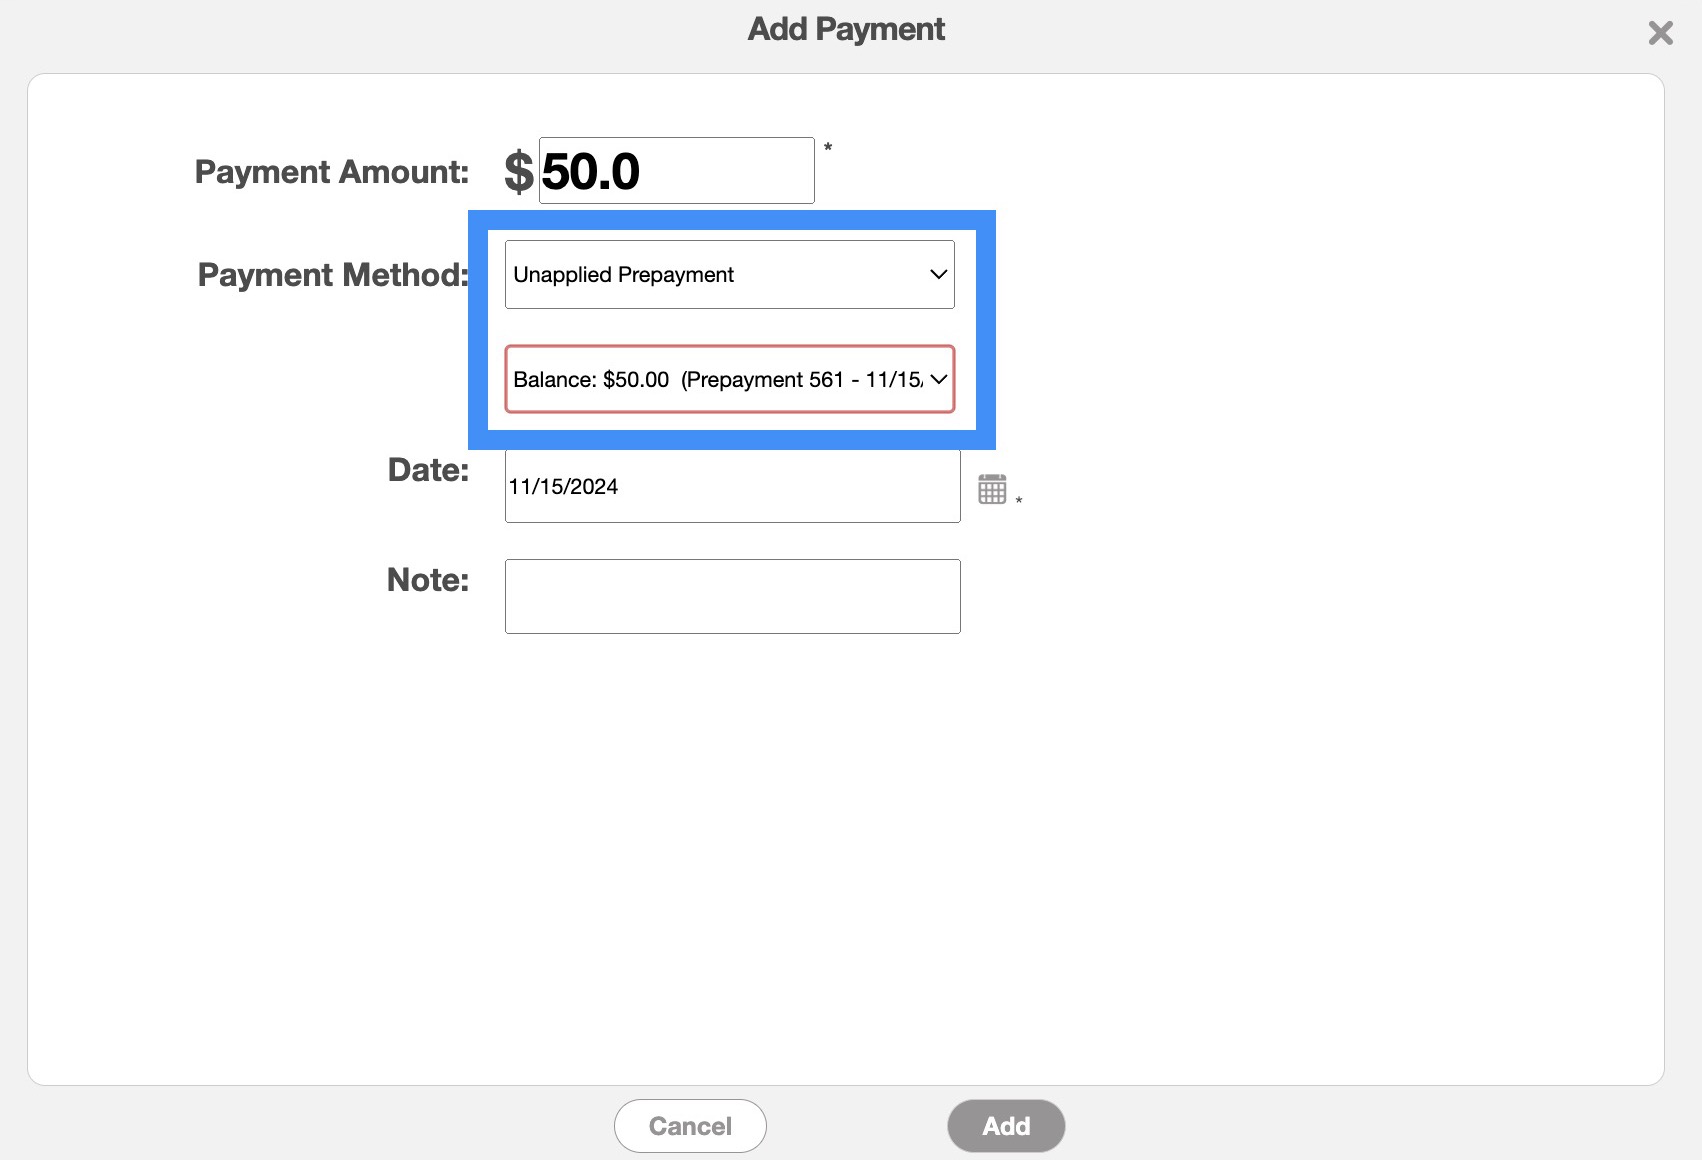Click the "Add Payment" dialog title

tap(846, 29)
